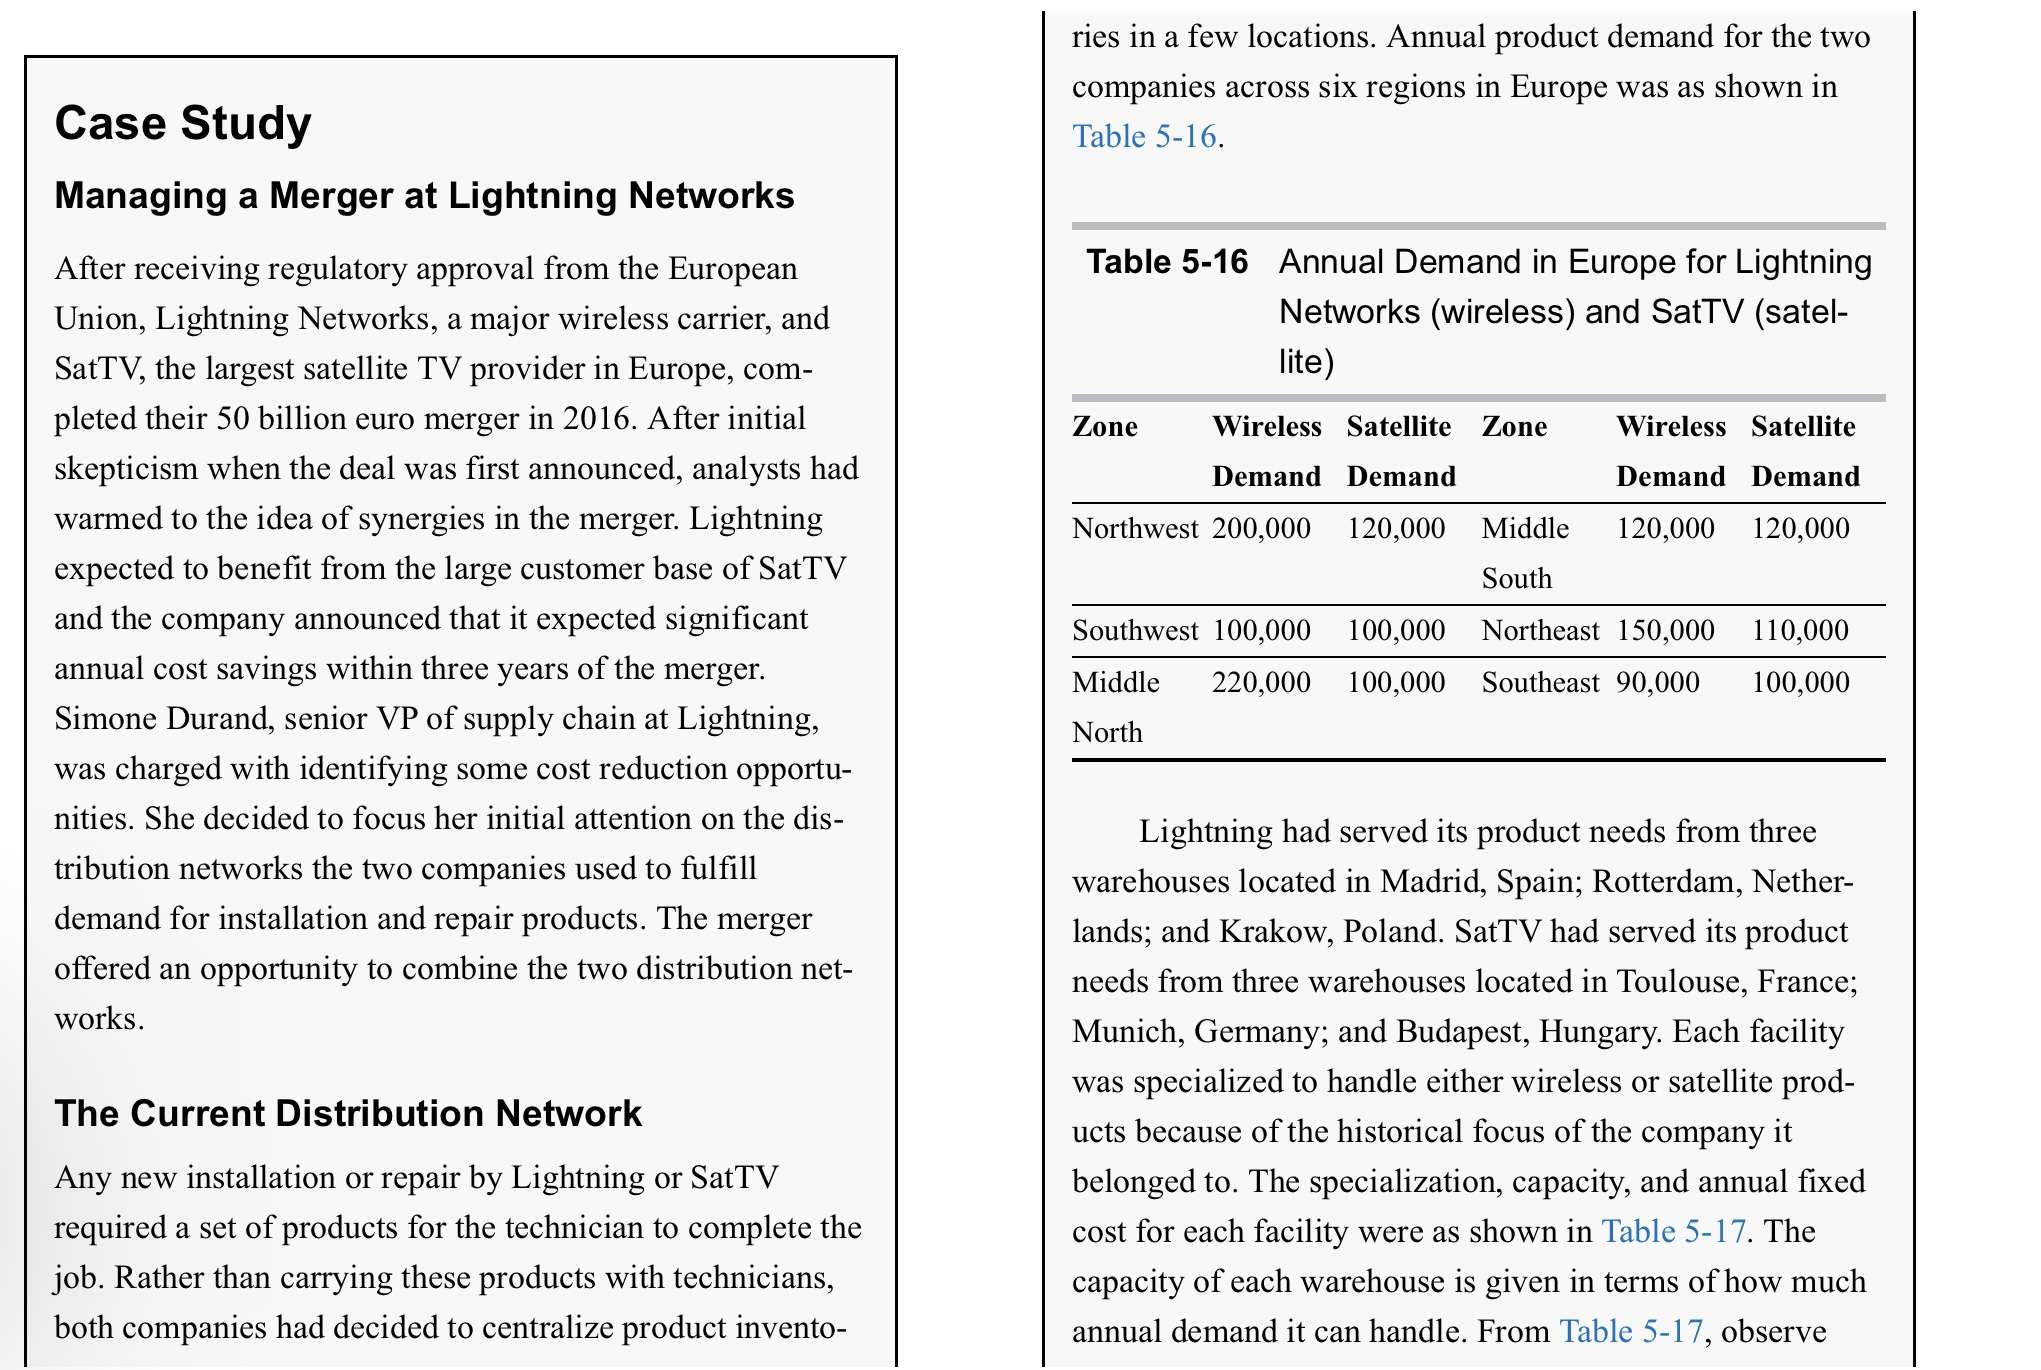Click the 200,000 wireless demand value
This screenshot has width=2041, height=1370.
pos(1261,529)
